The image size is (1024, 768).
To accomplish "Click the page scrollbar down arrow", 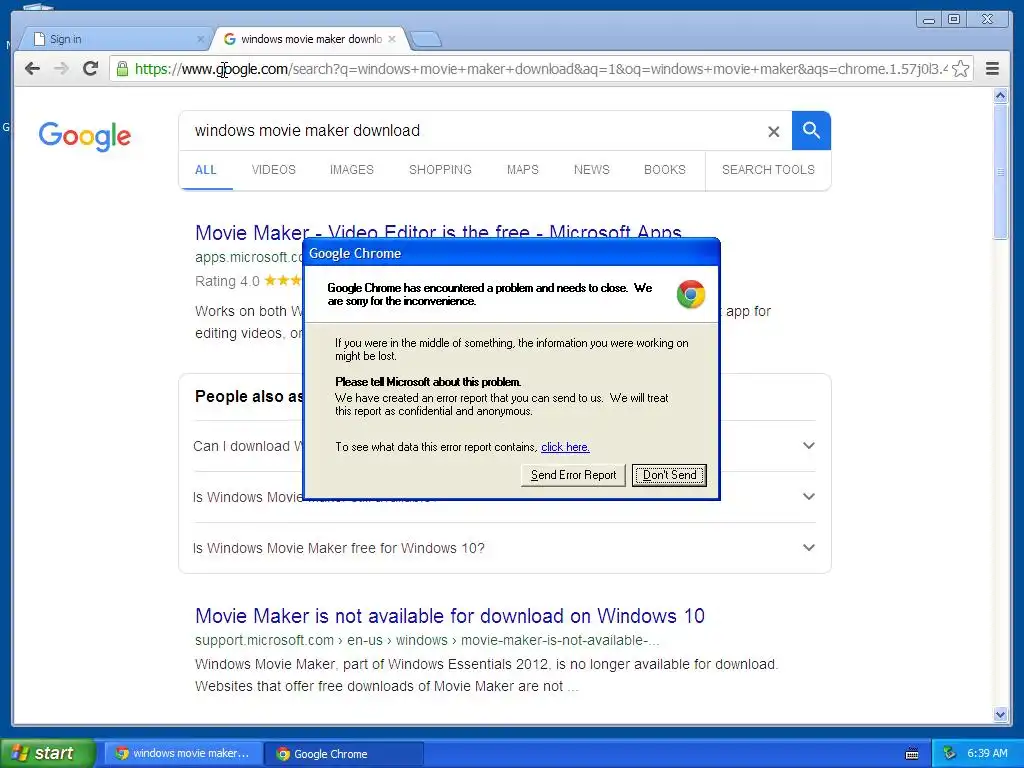I will point(1000,714).
